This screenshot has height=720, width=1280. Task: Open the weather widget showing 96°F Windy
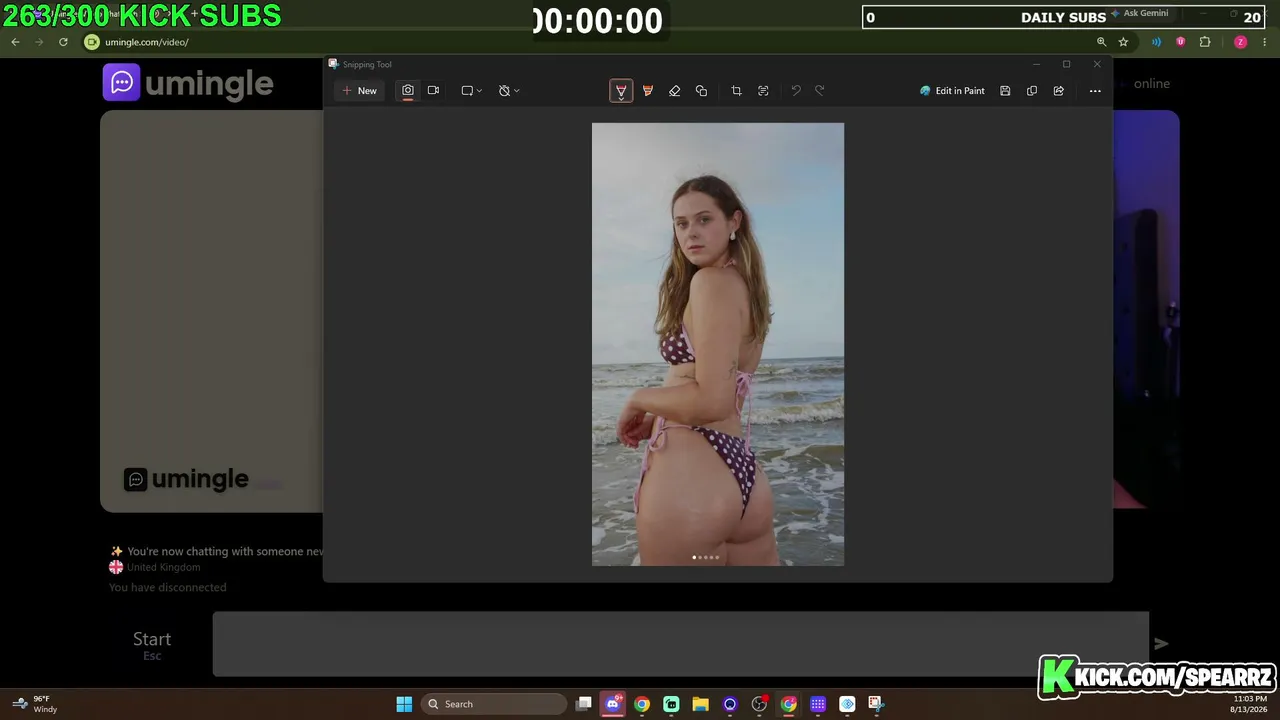[x=35, y=704]
